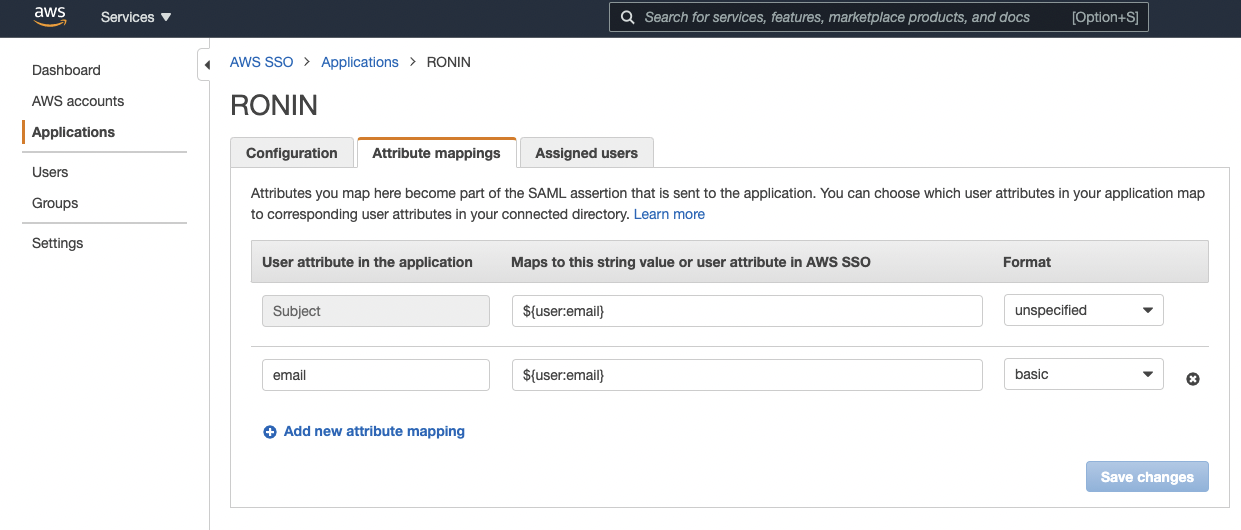The image size is (1241, 530).
Task: Click Add new attribute mapping link
Action: [374, 431]
